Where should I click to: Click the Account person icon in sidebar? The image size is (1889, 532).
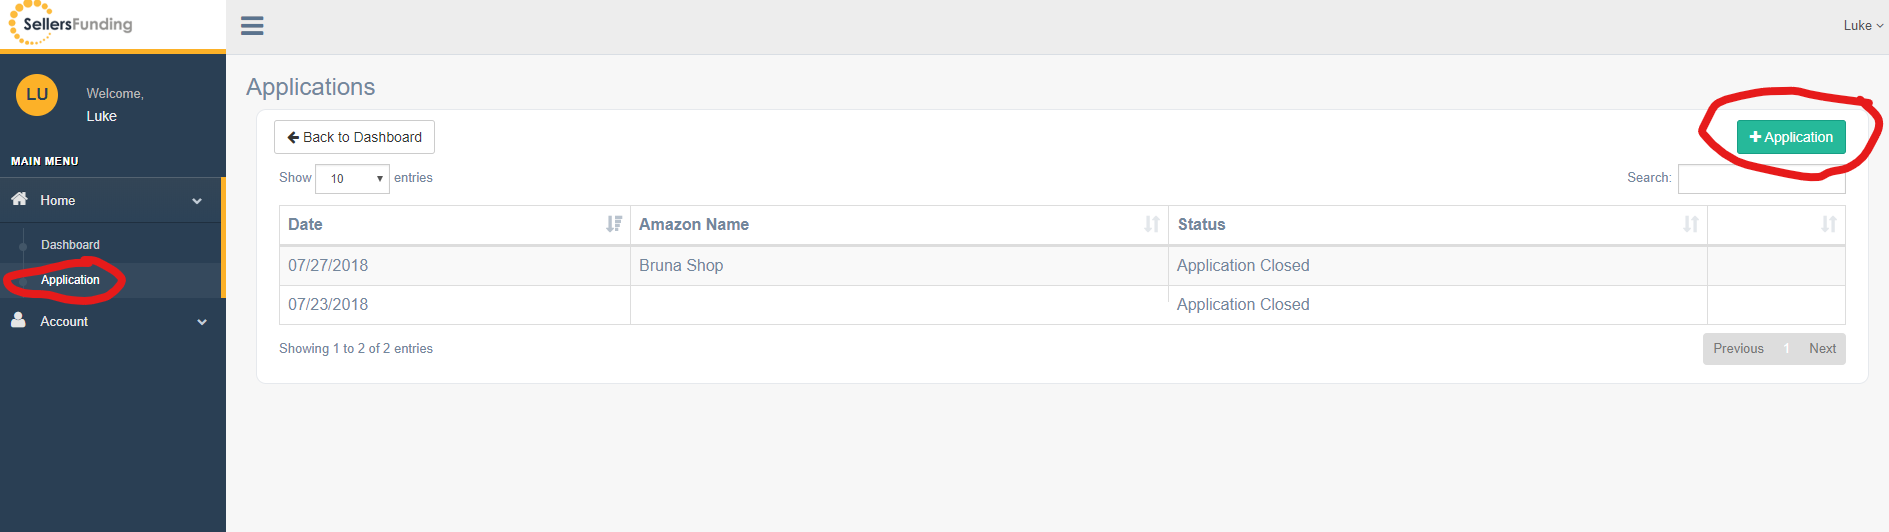18,320
